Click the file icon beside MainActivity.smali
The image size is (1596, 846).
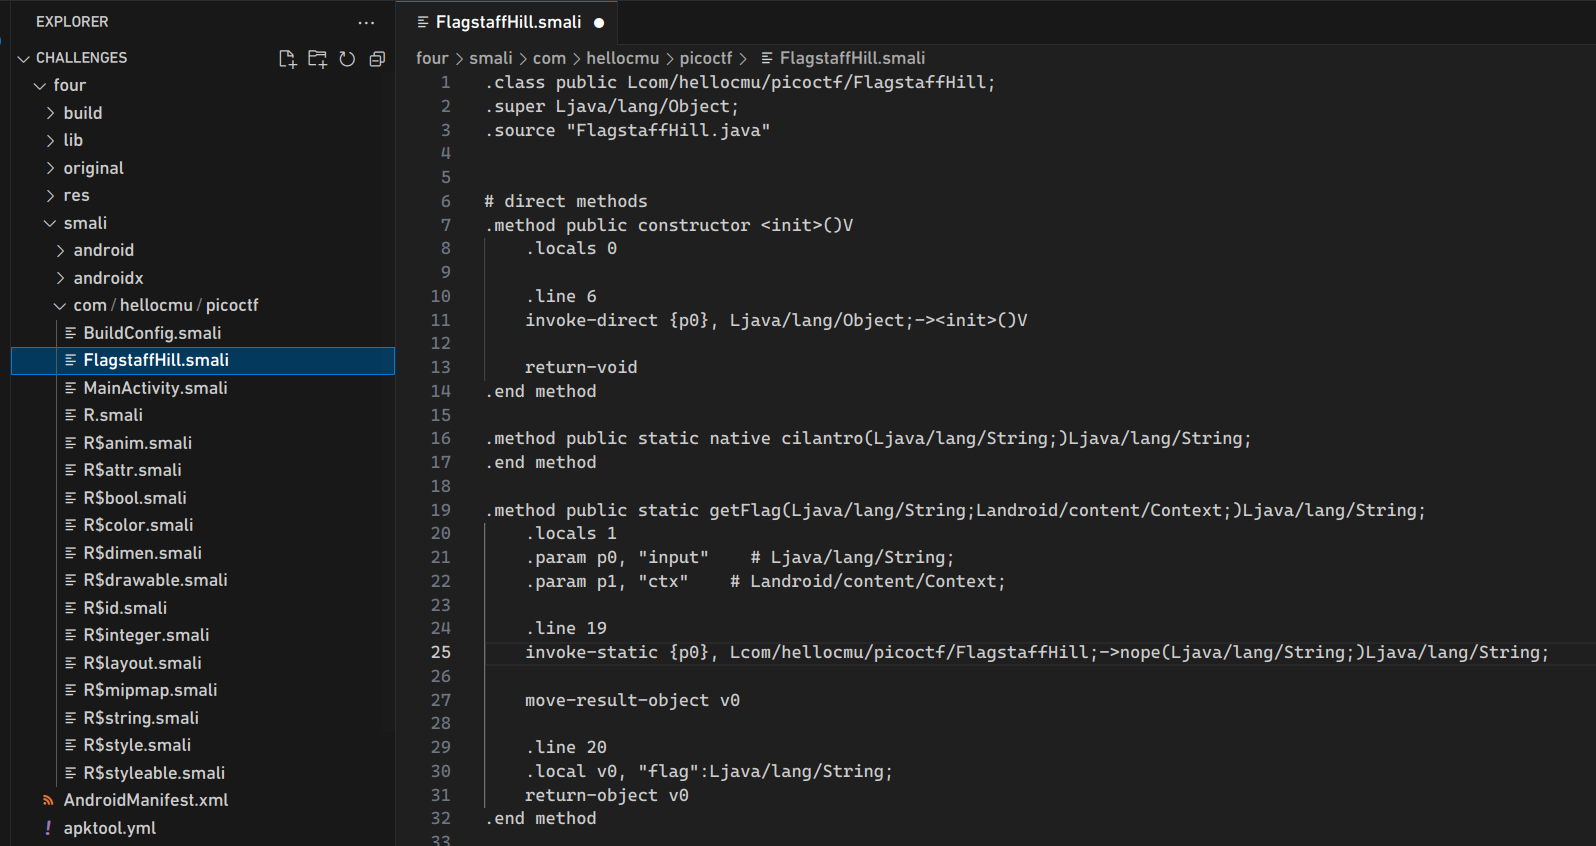[71, 388]
